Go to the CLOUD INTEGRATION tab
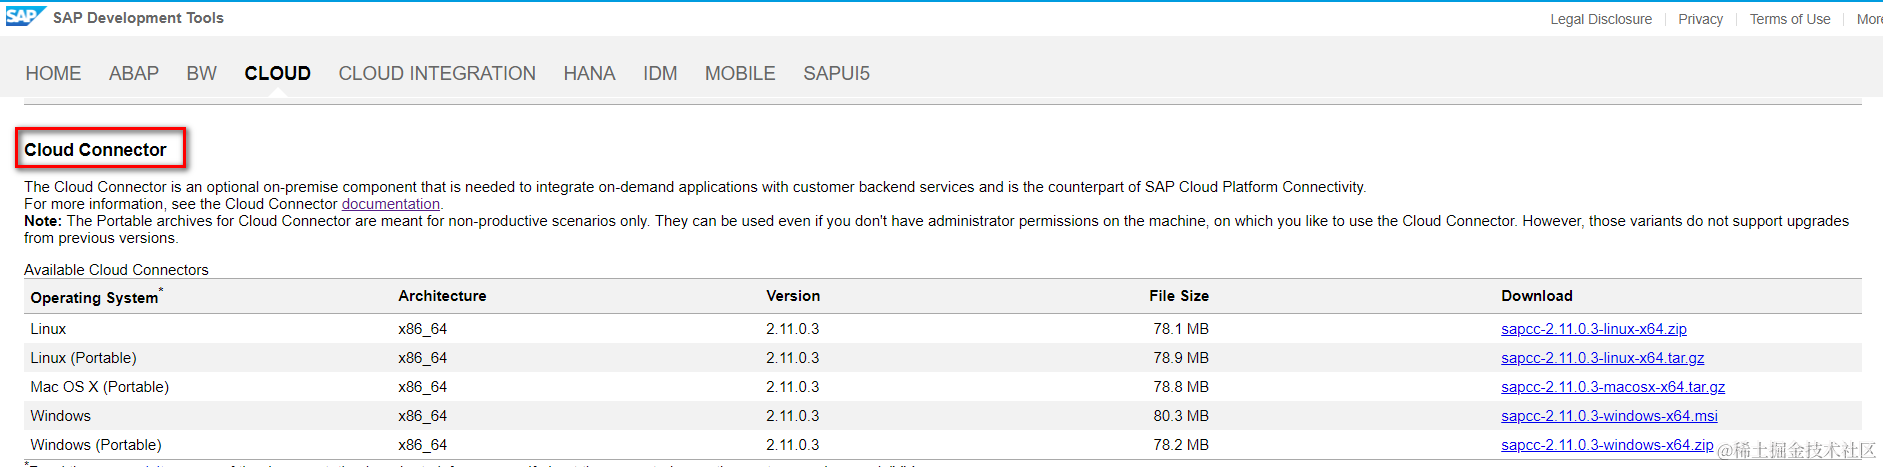The width and height of the screenshot is (1883, 467). pyautogui.click(x=437, y=74)
